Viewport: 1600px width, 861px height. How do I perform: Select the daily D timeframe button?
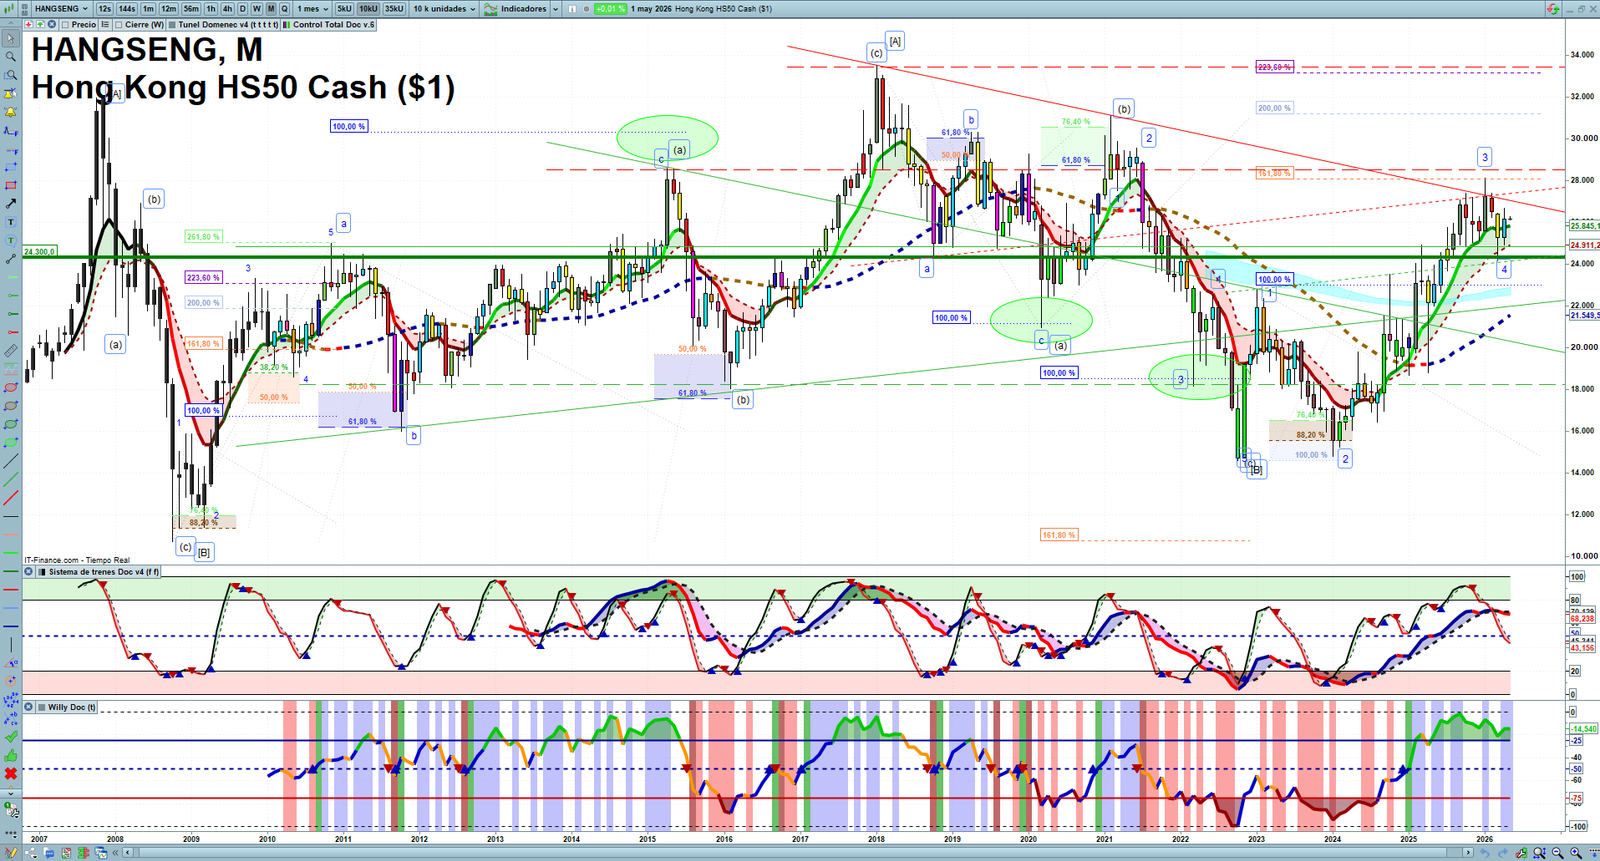242,8
